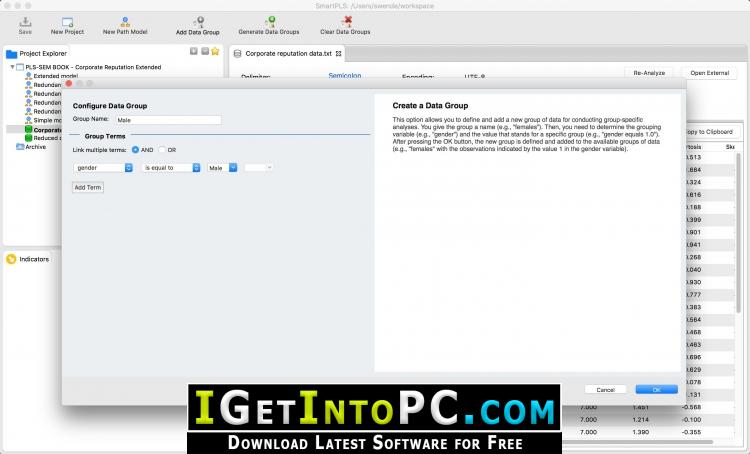Click the Add Term button

(88, 188)
